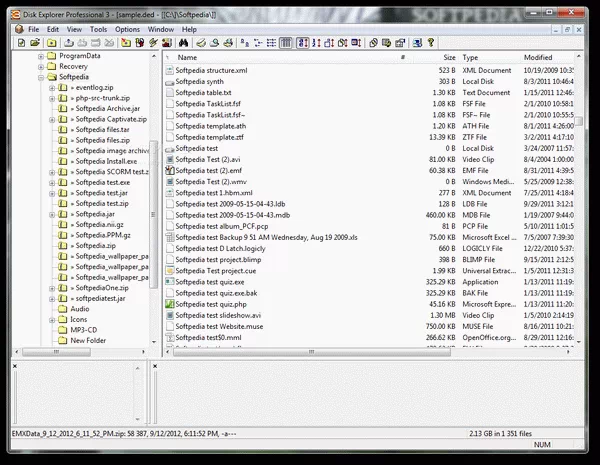The height and width of the screenshot is (465, 600).
Task: Click the toolbar icon left of the network icon
Action: point(400,43)
